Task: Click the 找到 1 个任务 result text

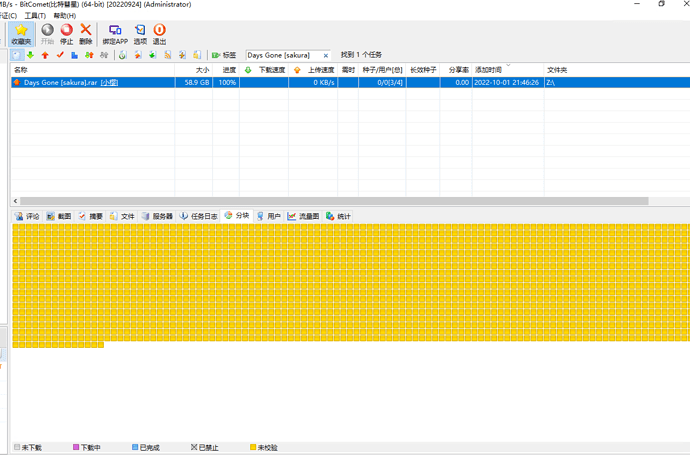Action: tap(361, 55)
